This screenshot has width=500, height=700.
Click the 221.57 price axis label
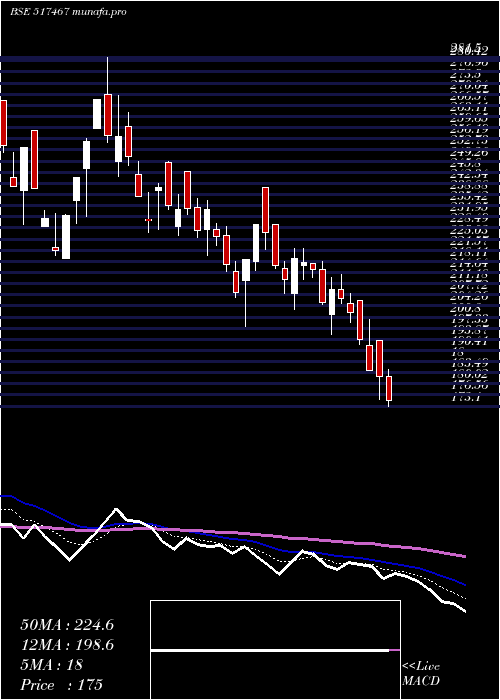(469, 242)
